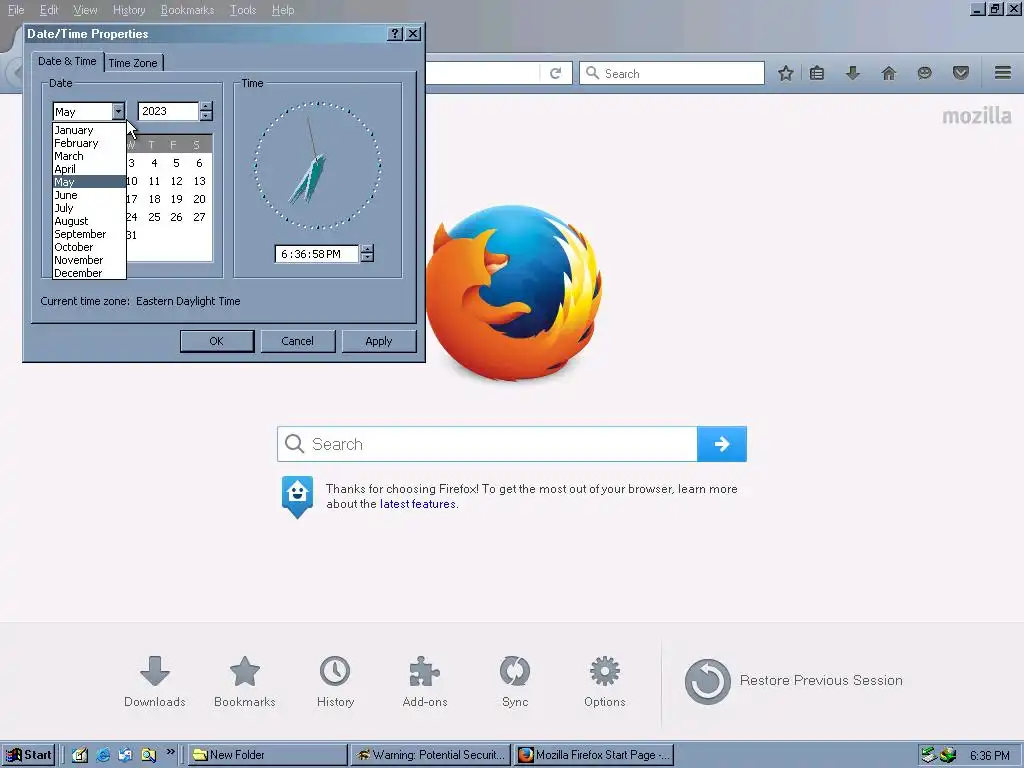The height and width of the screenshot is (768, 1024).
Task: Decrease the year with the down spinner
Action: [x=206, y=116]
